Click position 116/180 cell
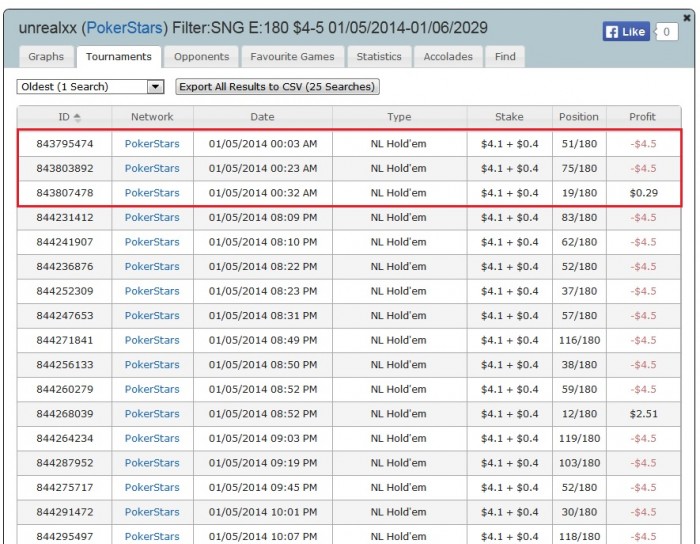Image resolution: width=700 pixels, height=544 pixels. coord(579,340)
